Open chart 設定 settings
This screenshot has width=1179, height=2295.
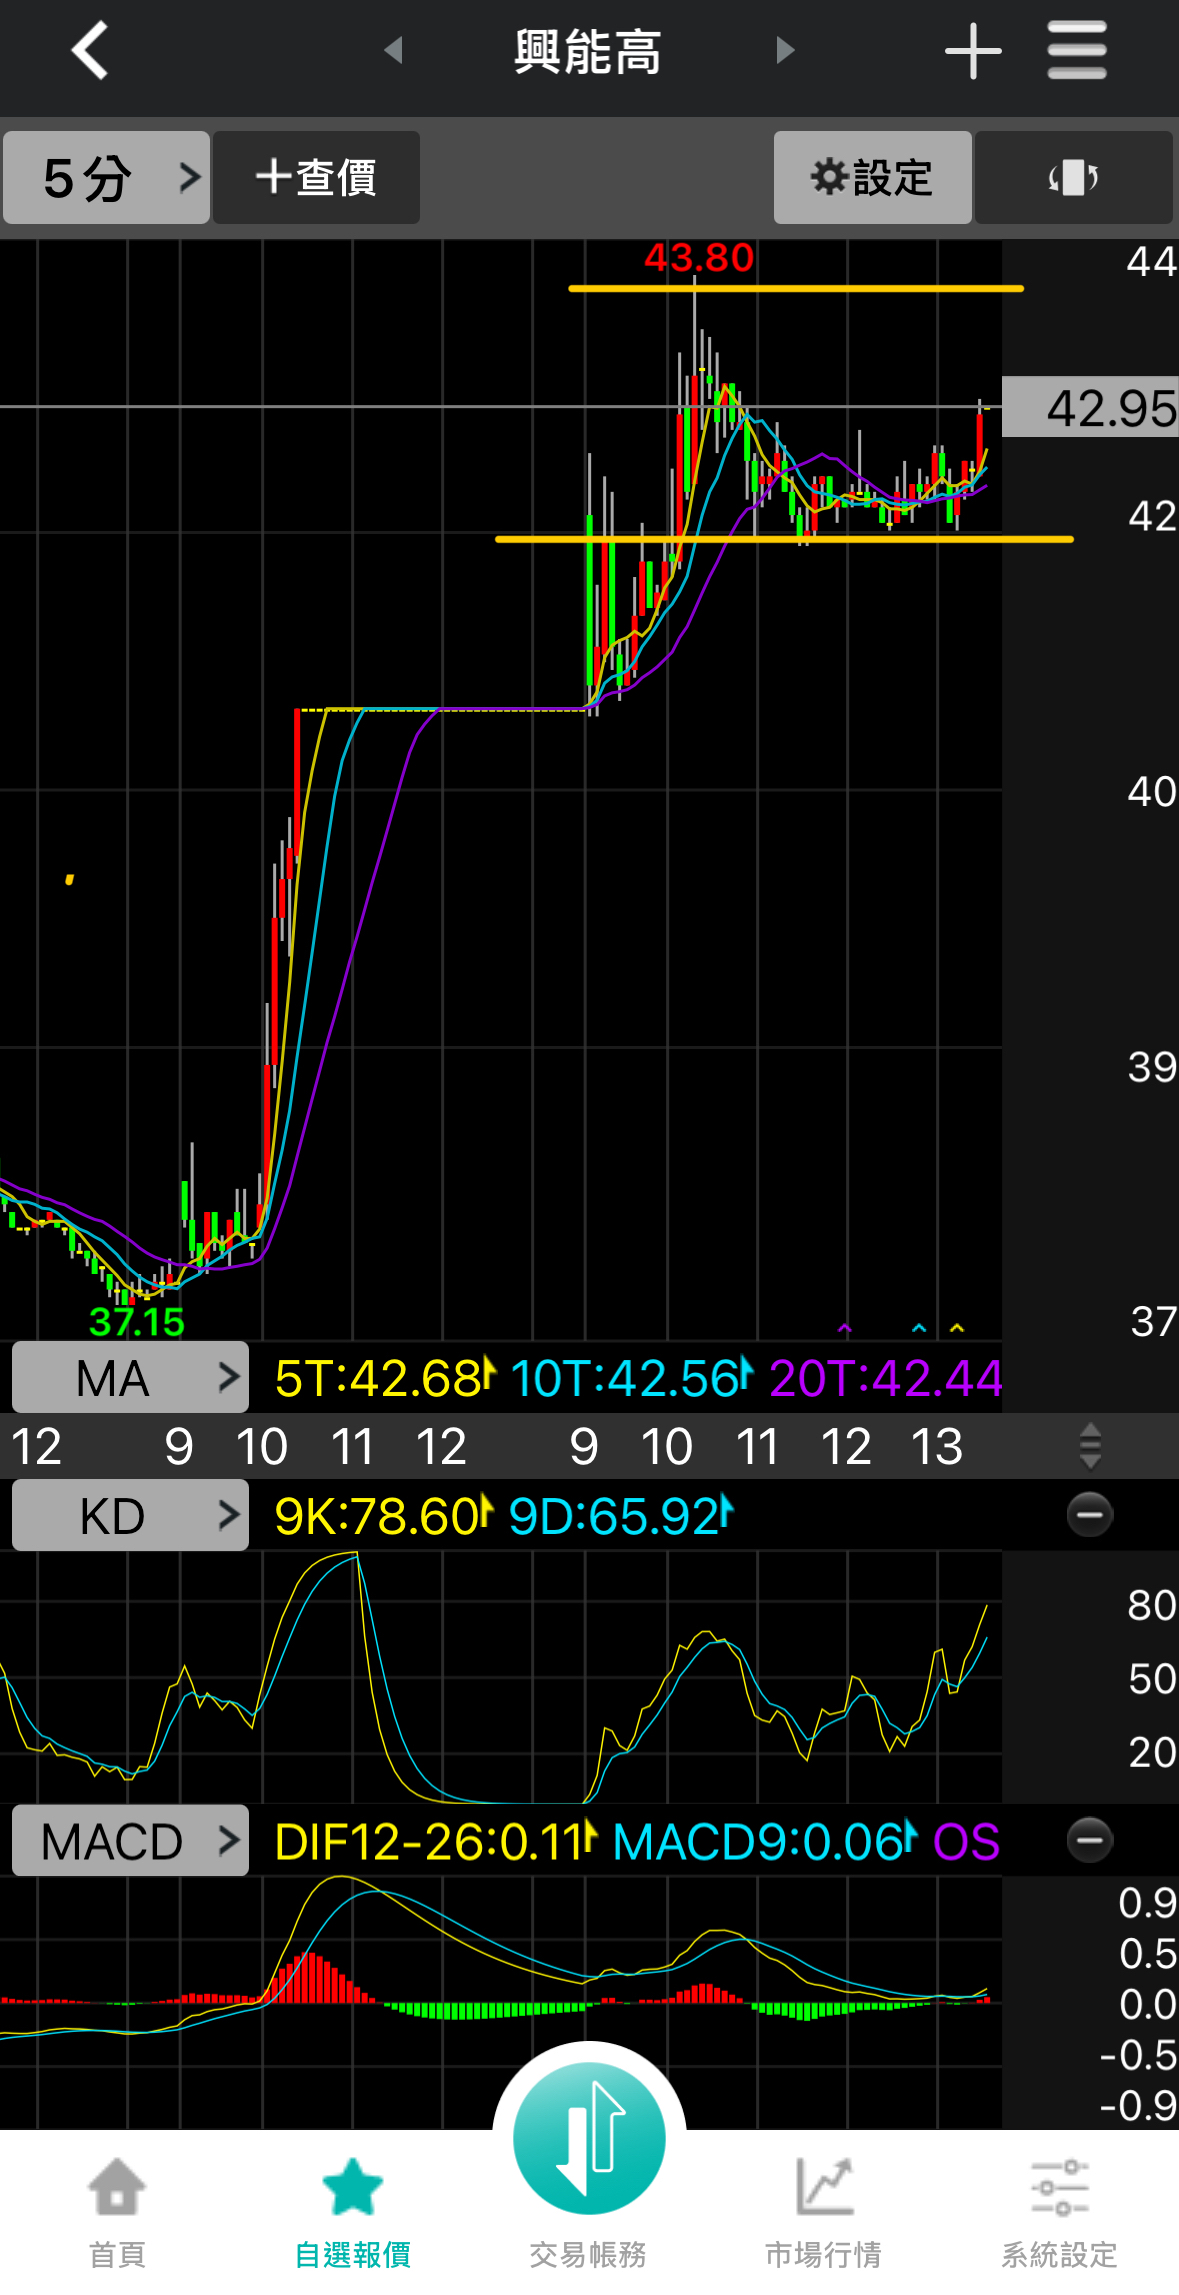point(872,178)
